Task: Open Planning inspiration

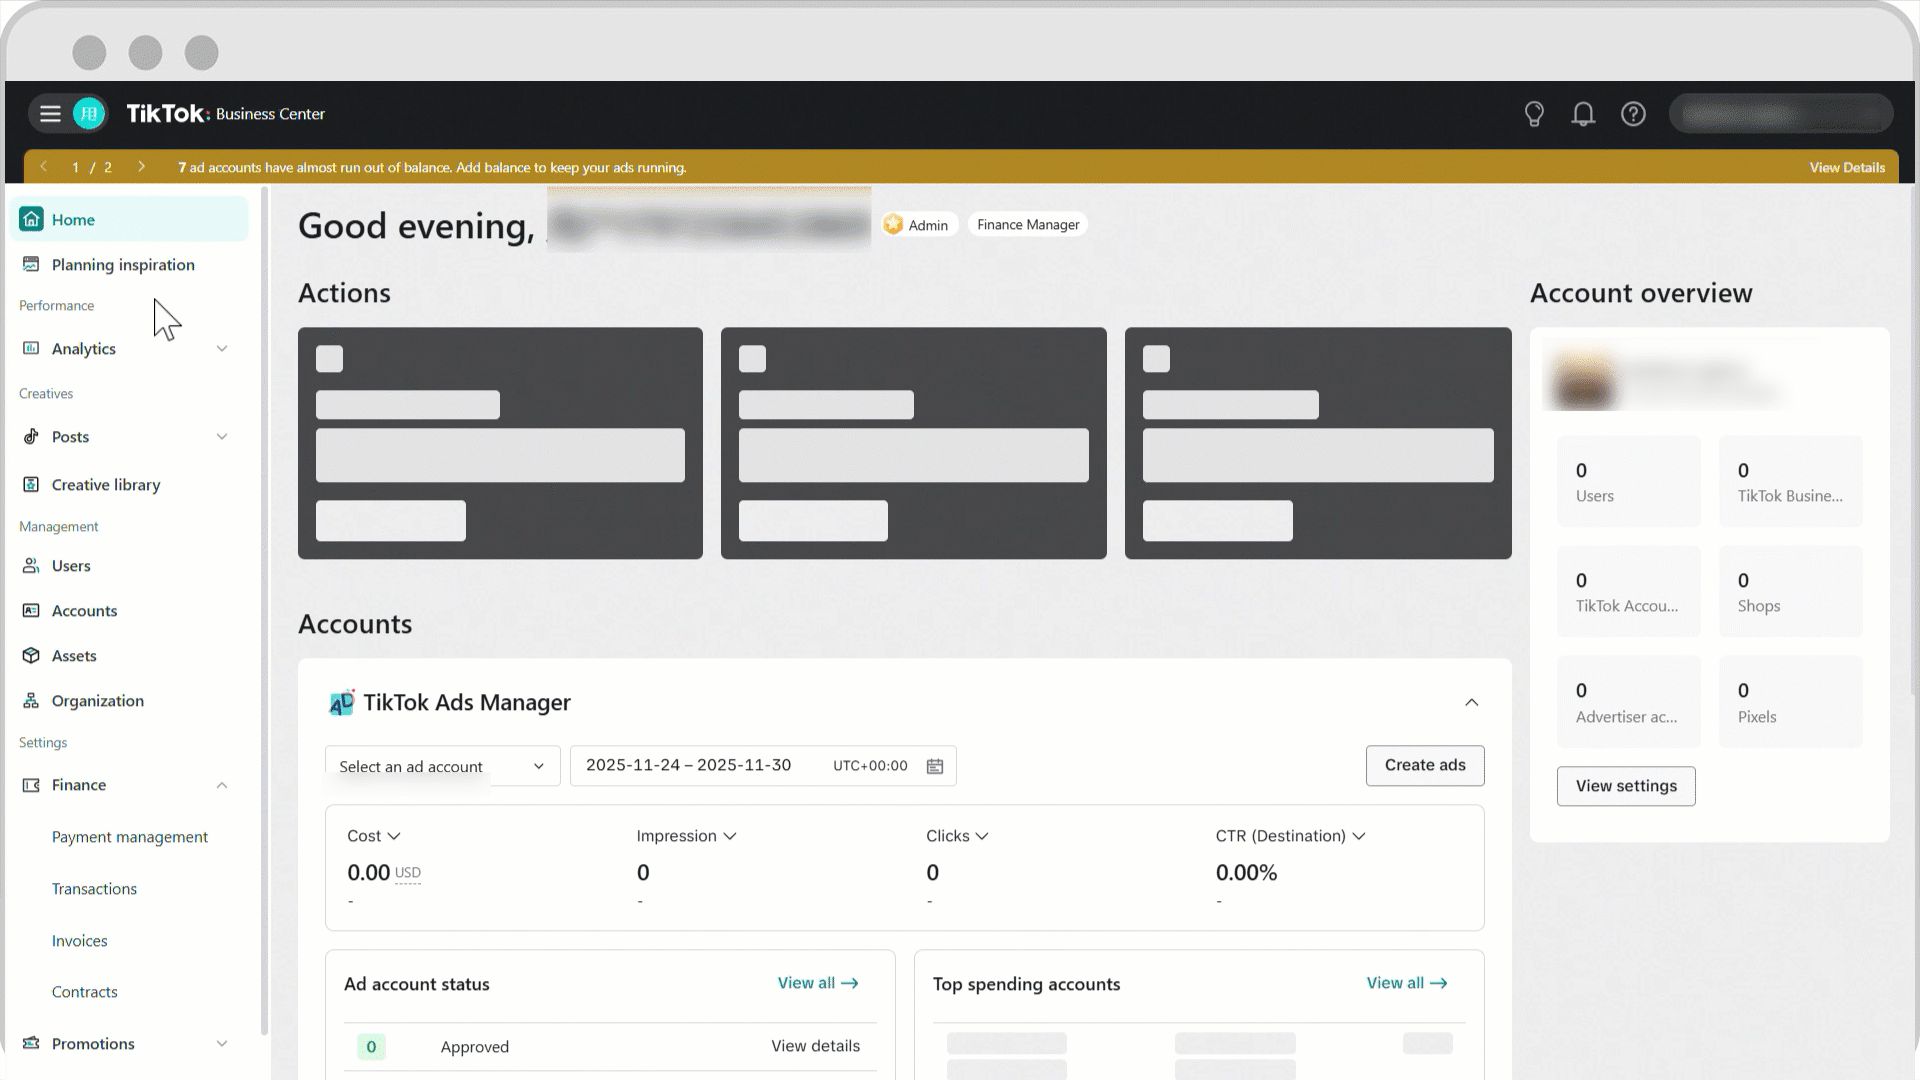Action: pos(123,264)
